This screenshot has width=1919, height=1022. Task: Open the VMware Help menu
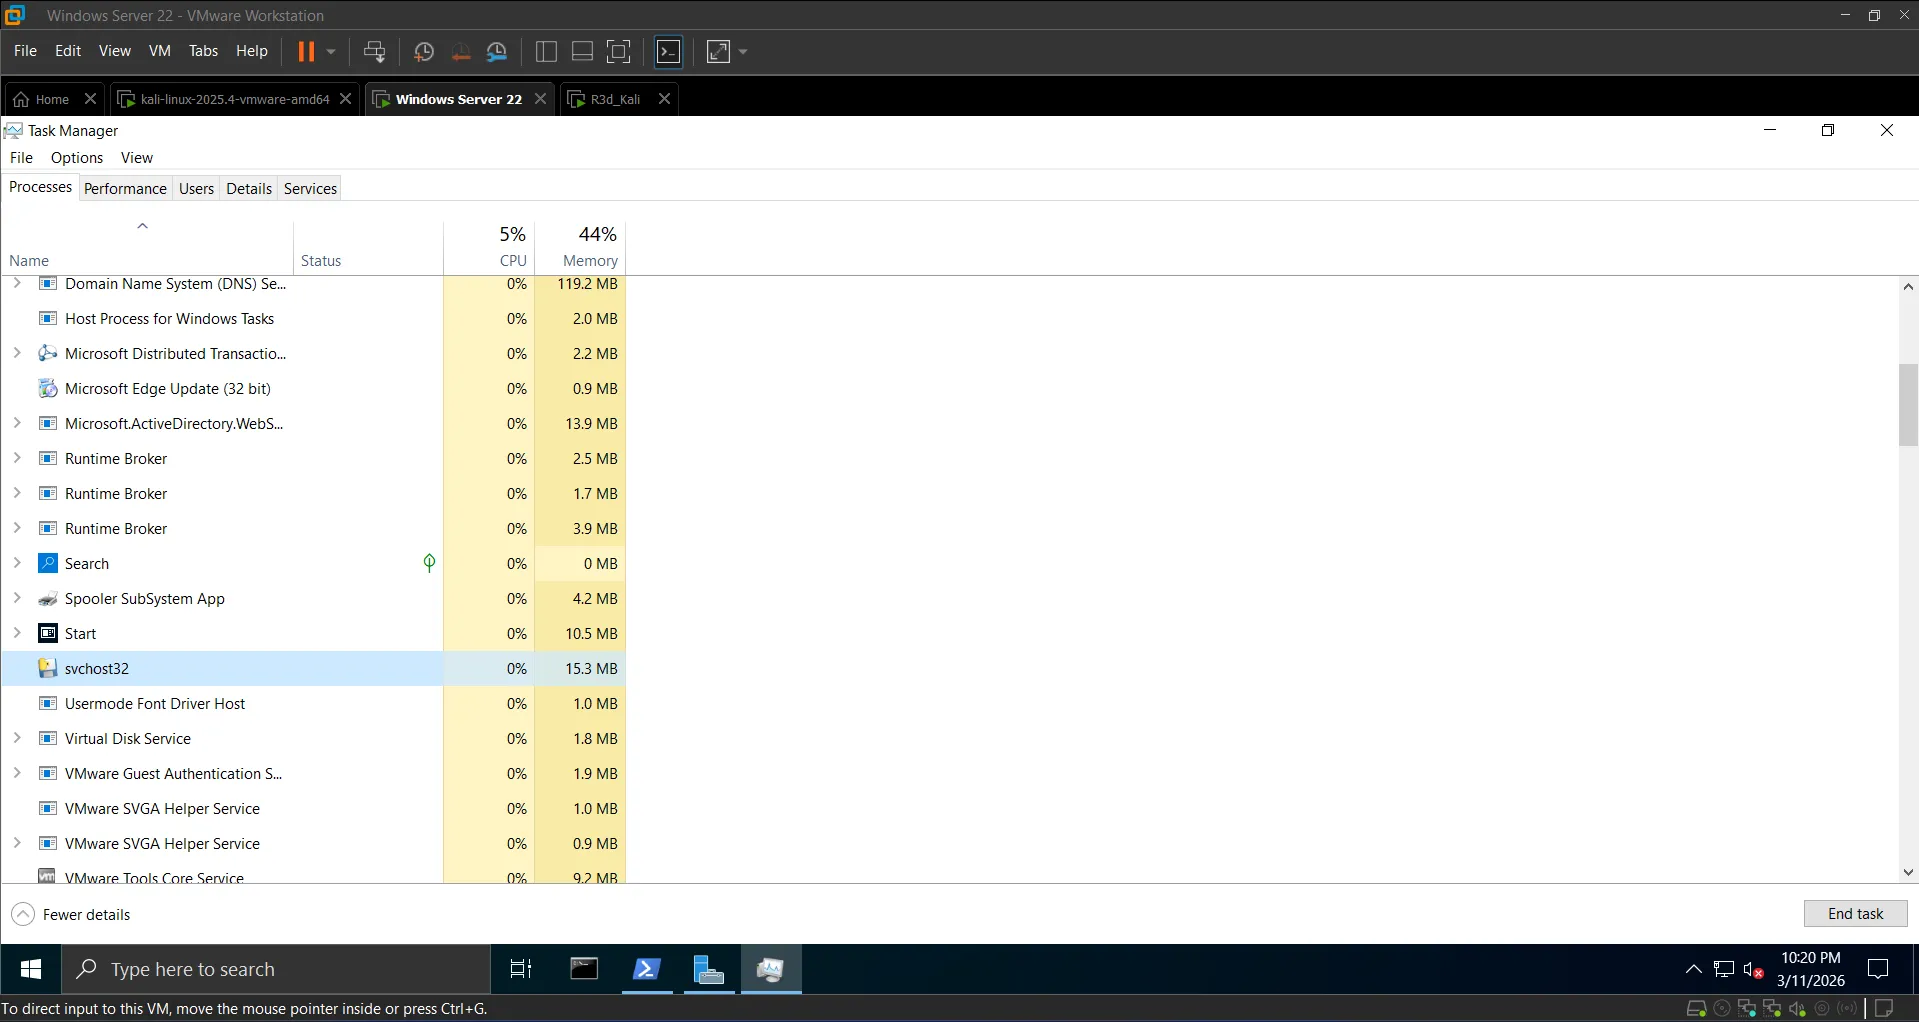point(252,51)
